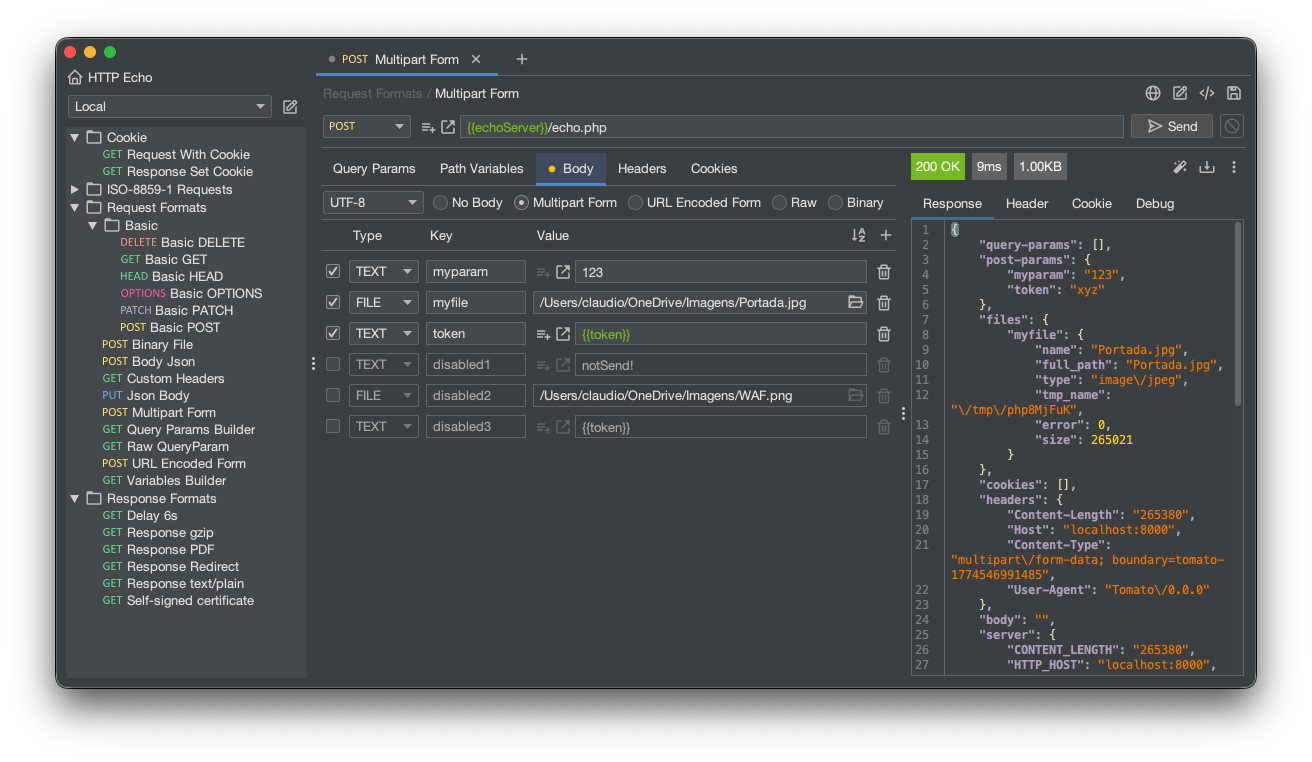Browse file for the myfile row
The height and width of the screenshot is (762, 1312).
coord(855,302)
